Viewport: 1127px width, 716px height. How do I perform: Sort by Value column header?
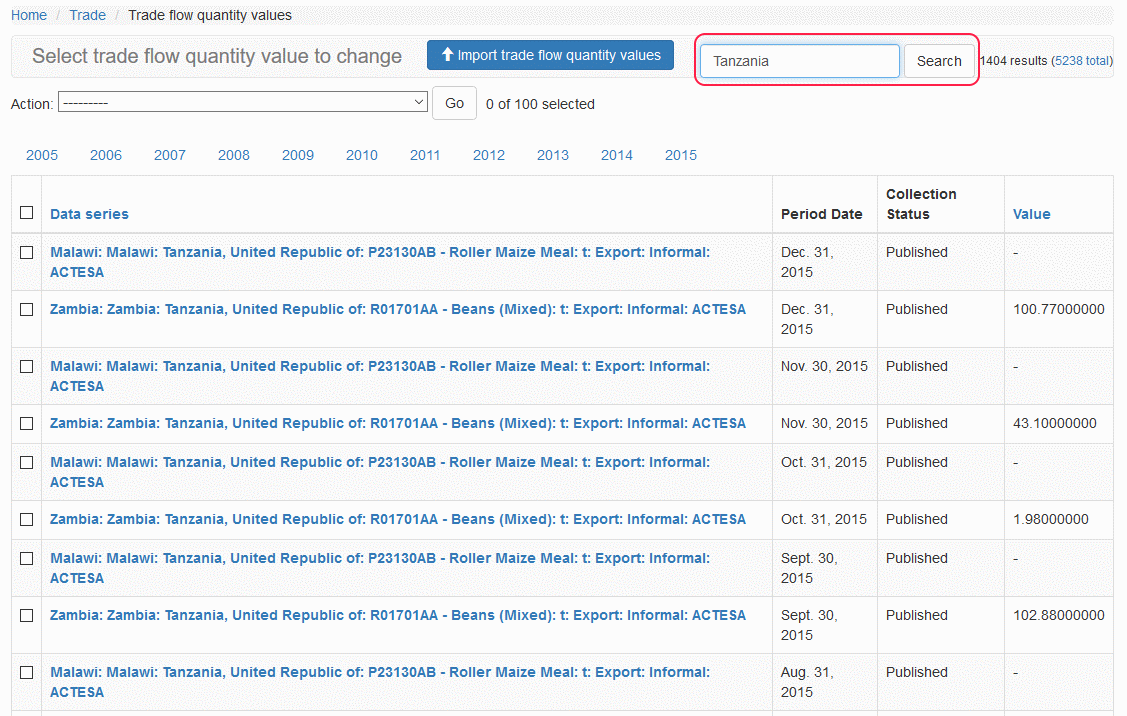coord(1031,214)
